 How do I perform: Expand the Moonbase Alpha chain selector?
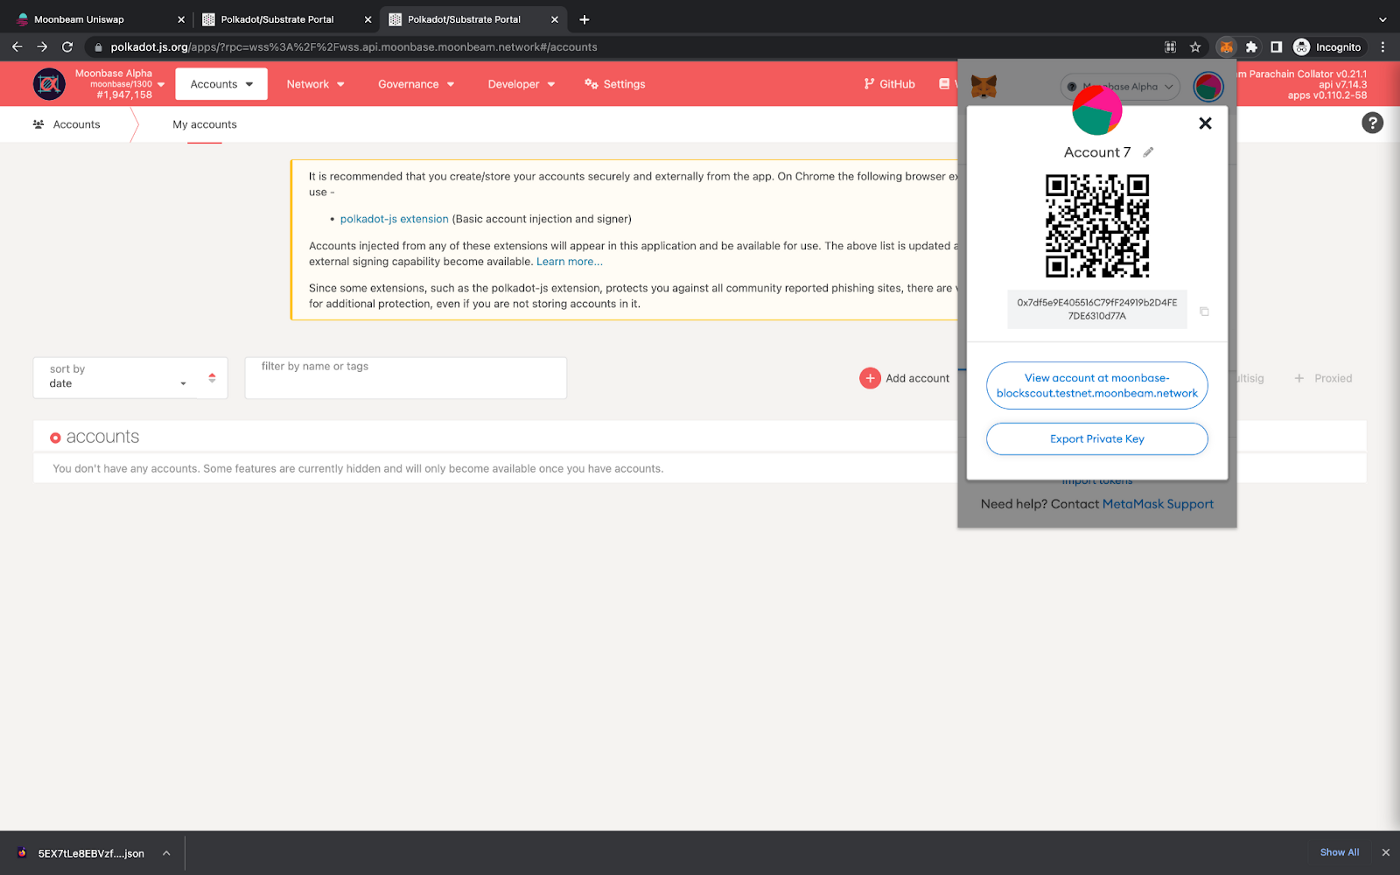[161, 84]
